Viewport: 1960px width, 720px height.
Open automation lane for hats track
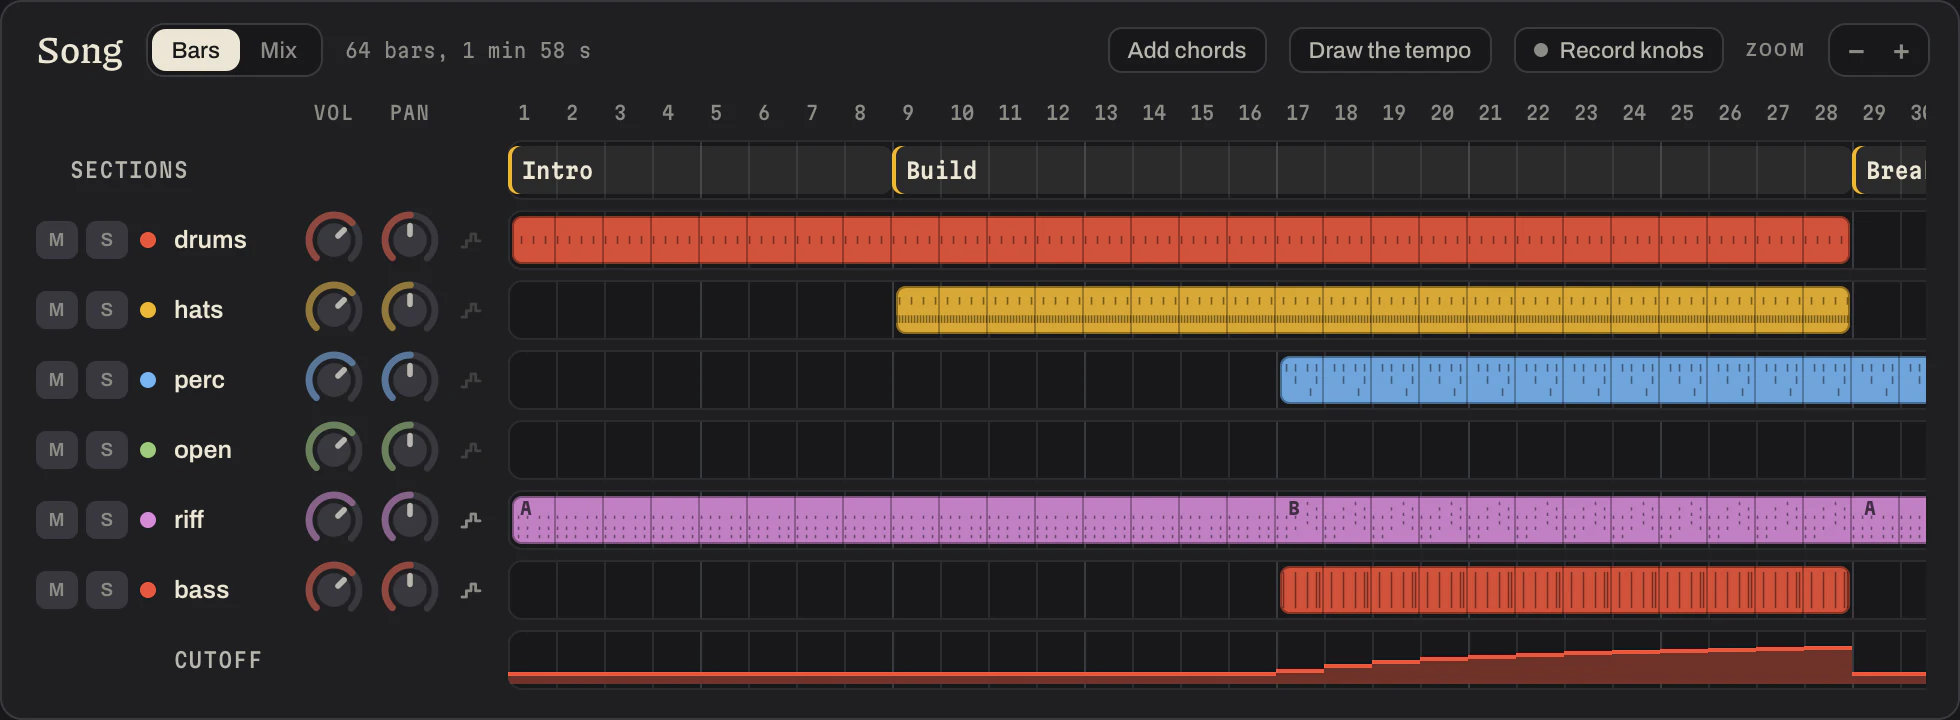click(471, 310)
